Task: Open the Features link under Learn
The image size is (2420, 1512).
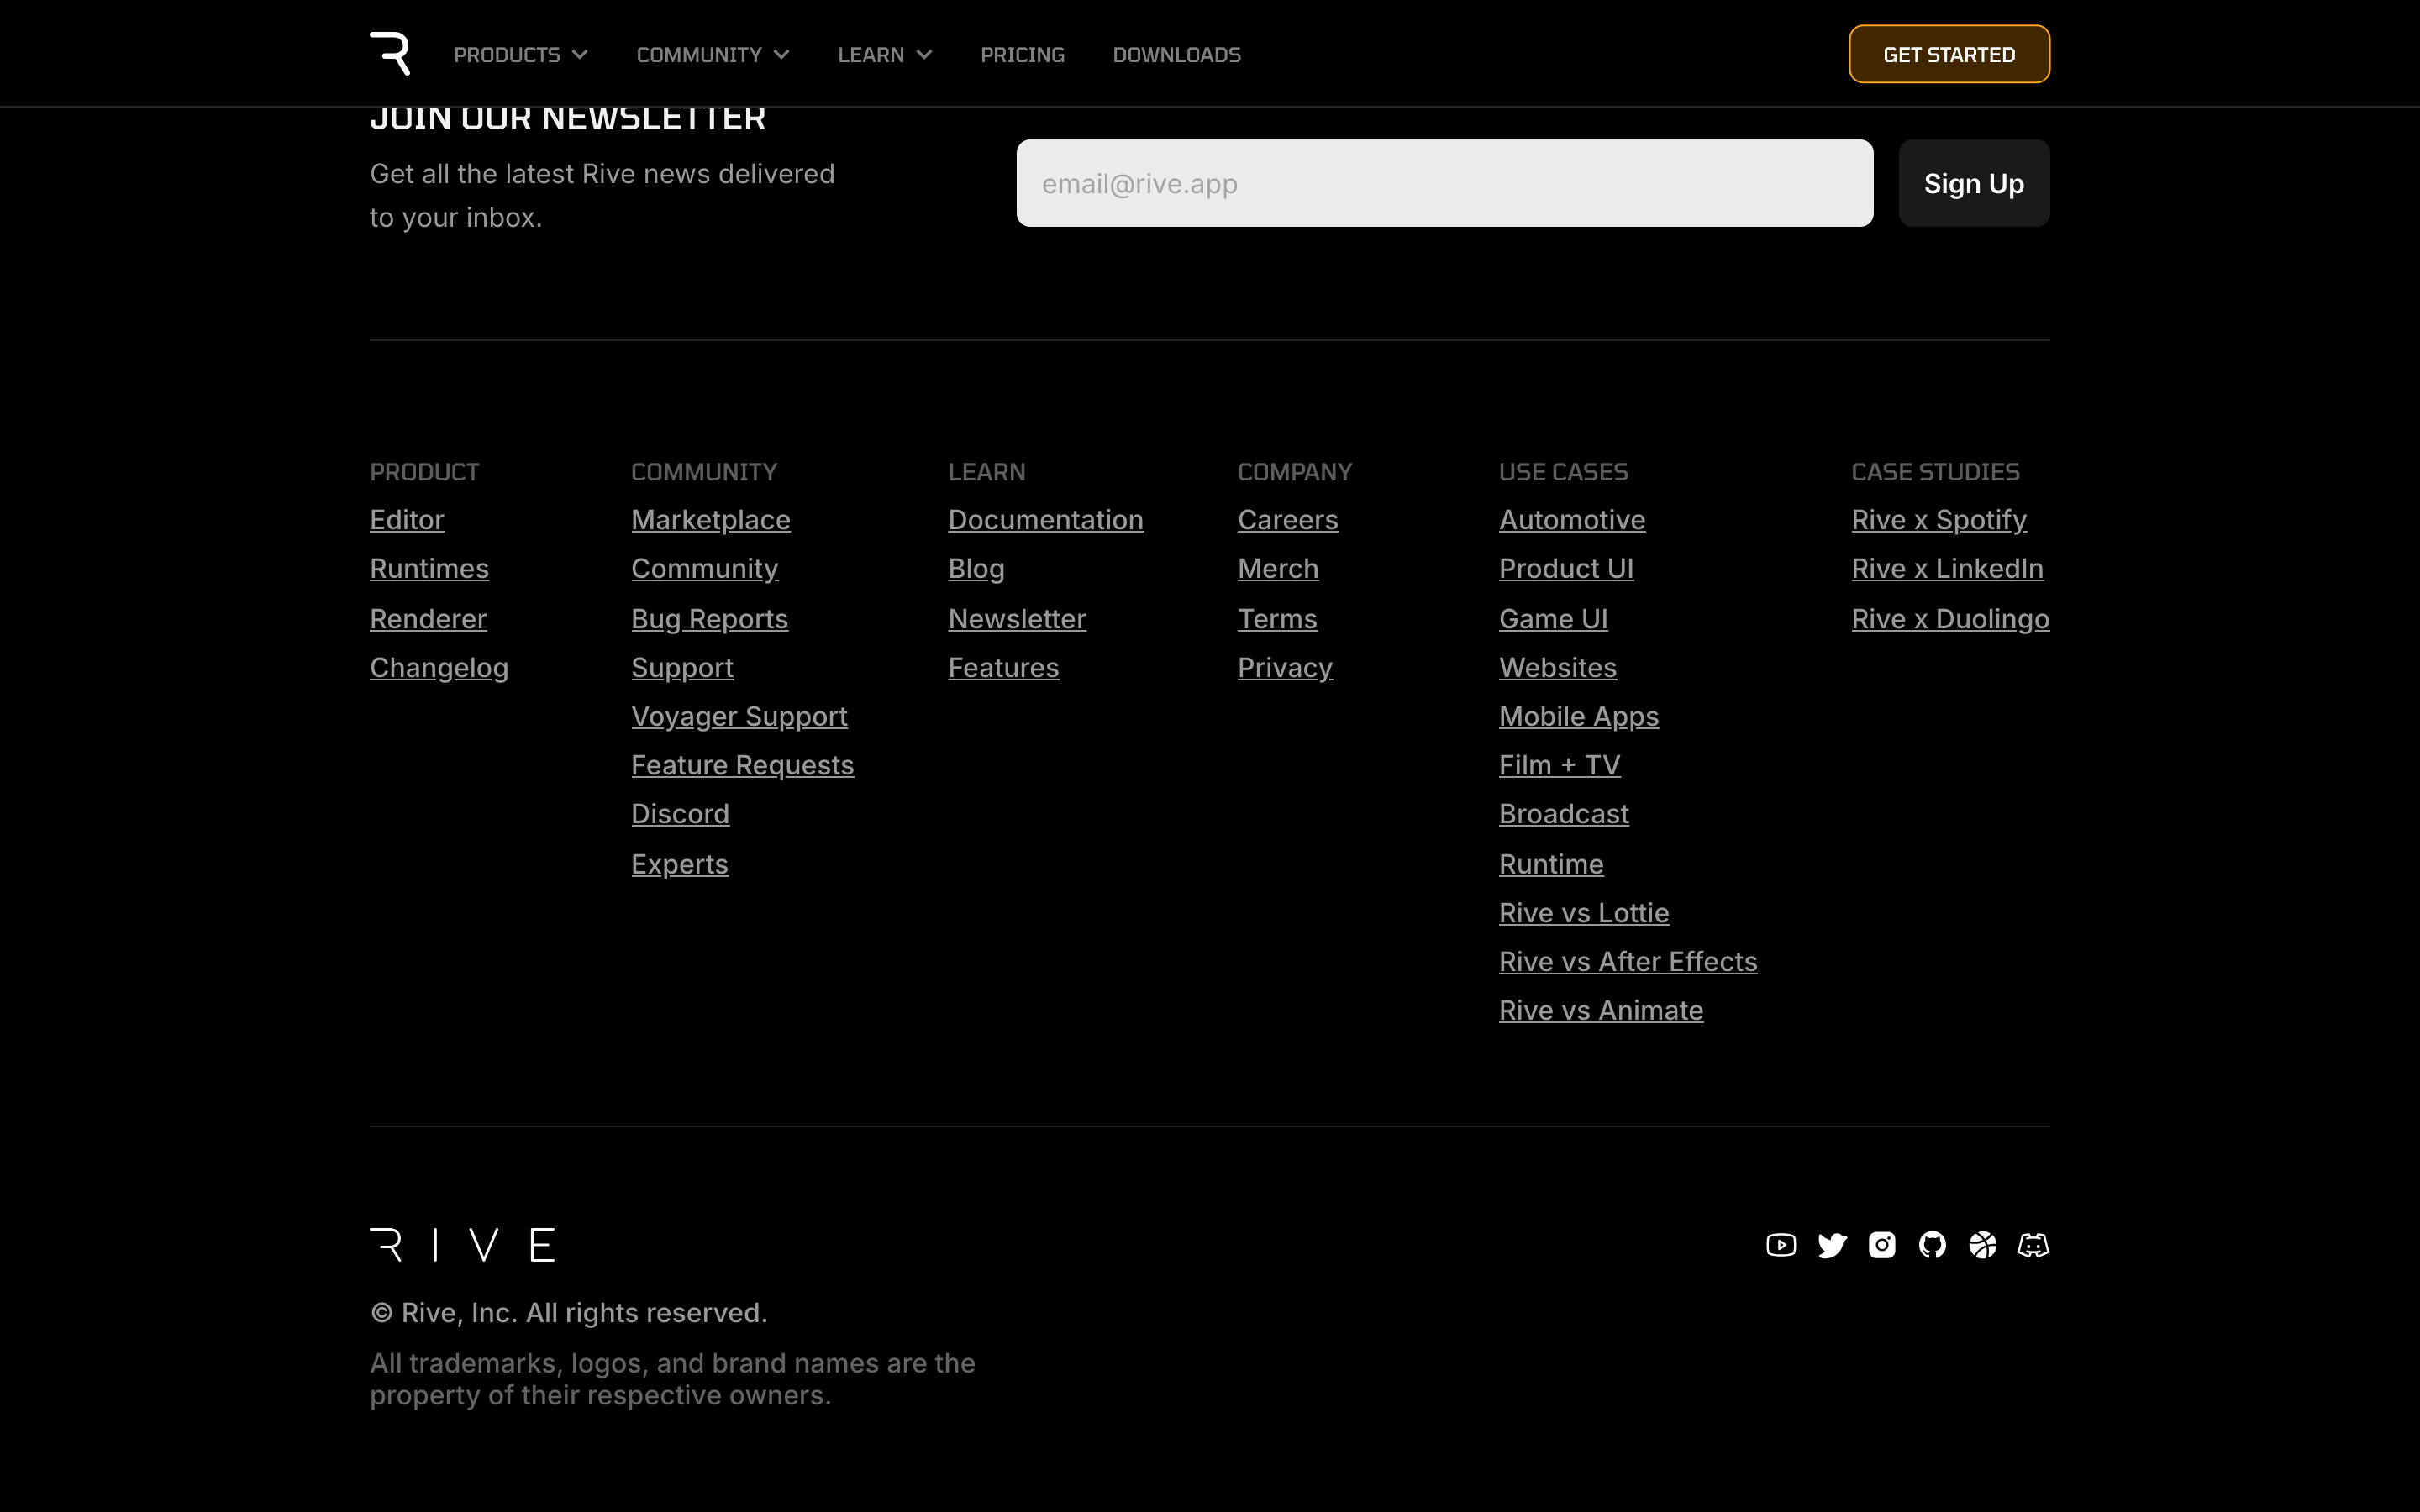Action: (1003, 668)
